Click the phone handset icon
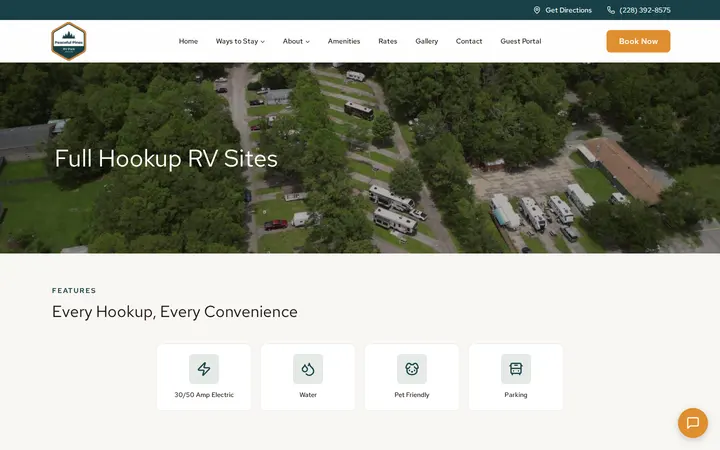720x450 pixels. 611,10
